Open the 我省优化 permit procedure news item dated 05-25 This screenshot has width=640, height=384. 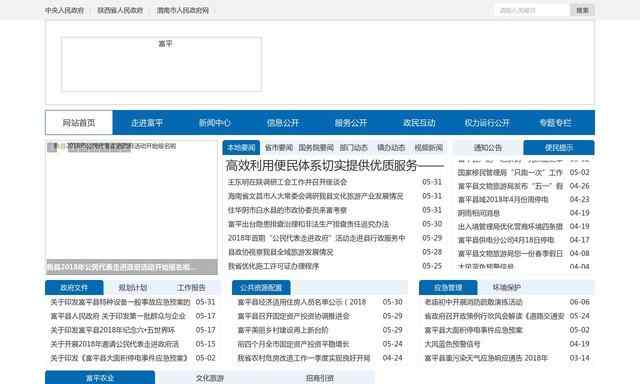tap(273, 266)
